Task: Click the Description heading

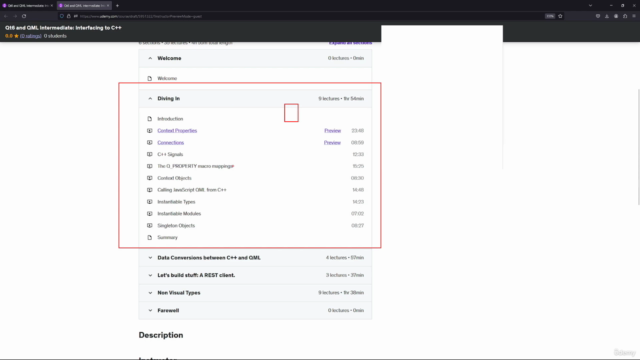Action: [161, 335]
